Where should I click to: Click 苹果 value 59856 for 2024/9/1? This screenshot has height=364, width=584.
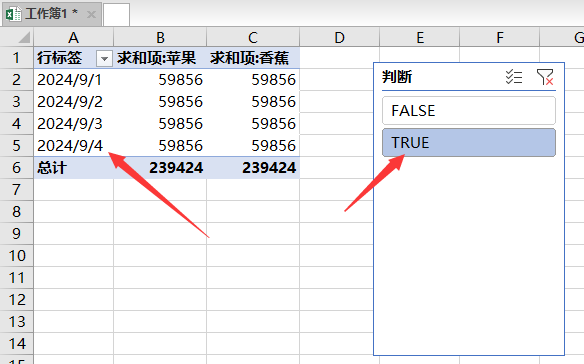click(x=160, y=80)
